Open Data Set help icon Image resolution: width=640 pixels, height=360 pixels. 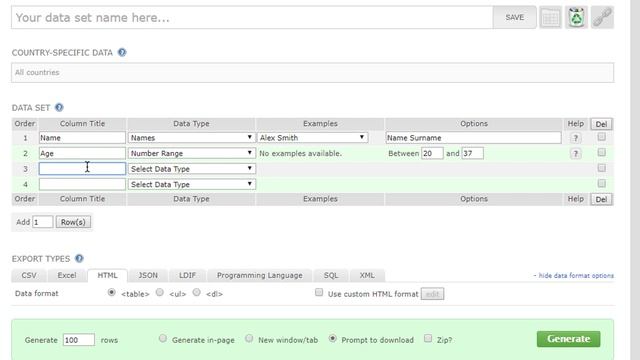point(59,107)
